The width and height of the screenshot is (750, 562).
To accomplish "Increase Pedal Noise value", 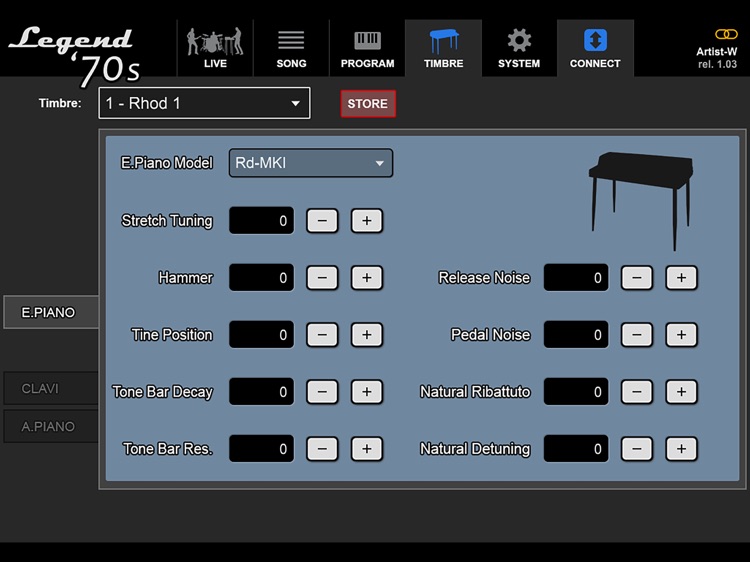I will (682, 334).
